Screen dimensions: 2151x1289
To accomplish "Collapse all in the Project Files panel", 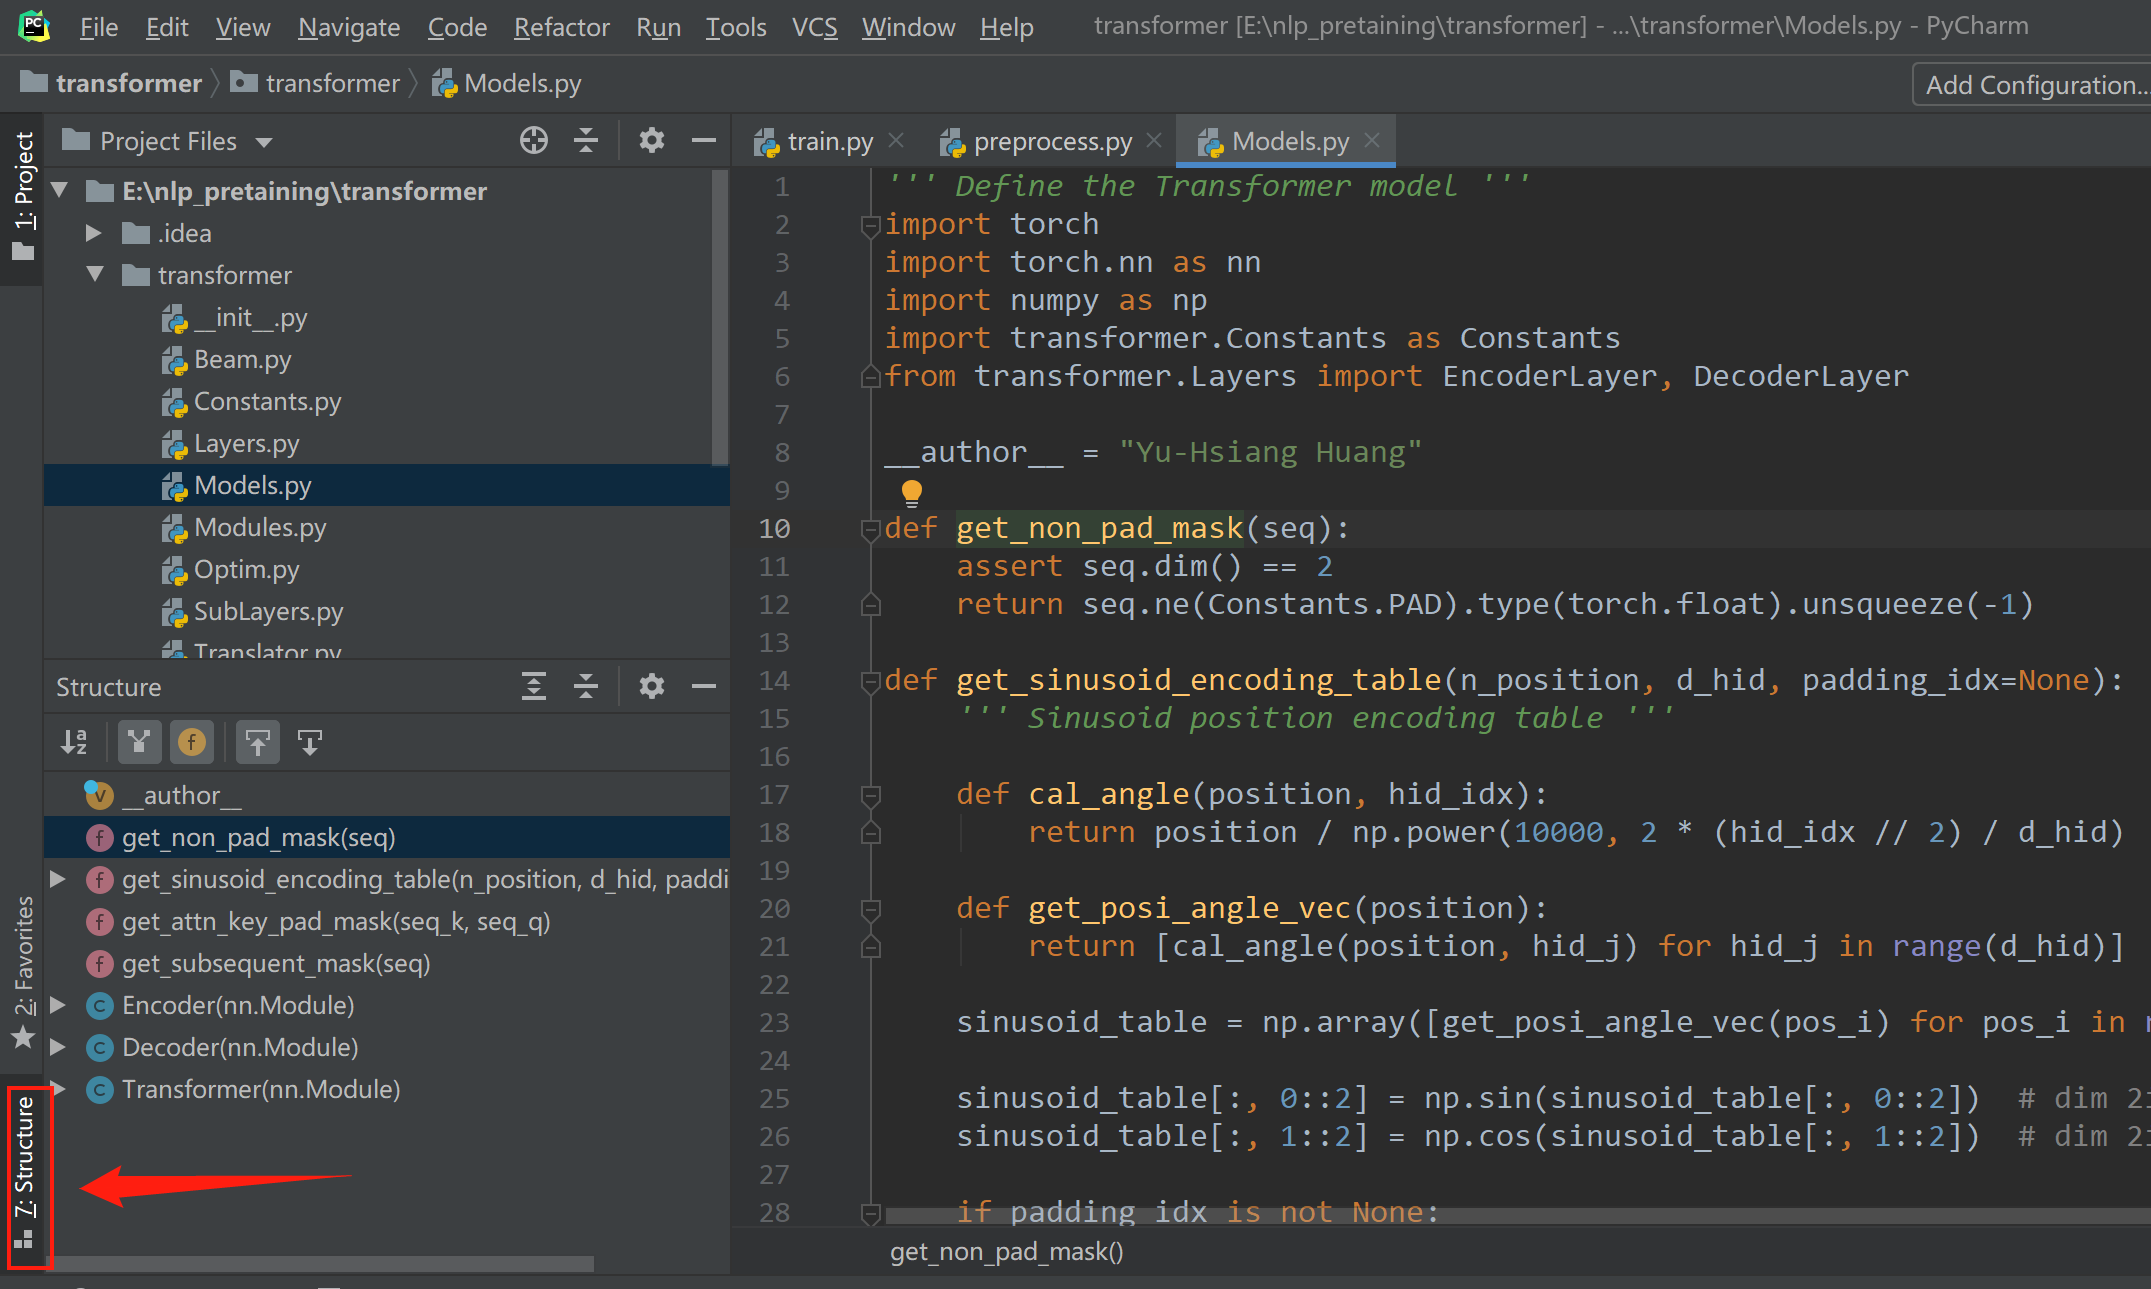I will pos(586,141).
